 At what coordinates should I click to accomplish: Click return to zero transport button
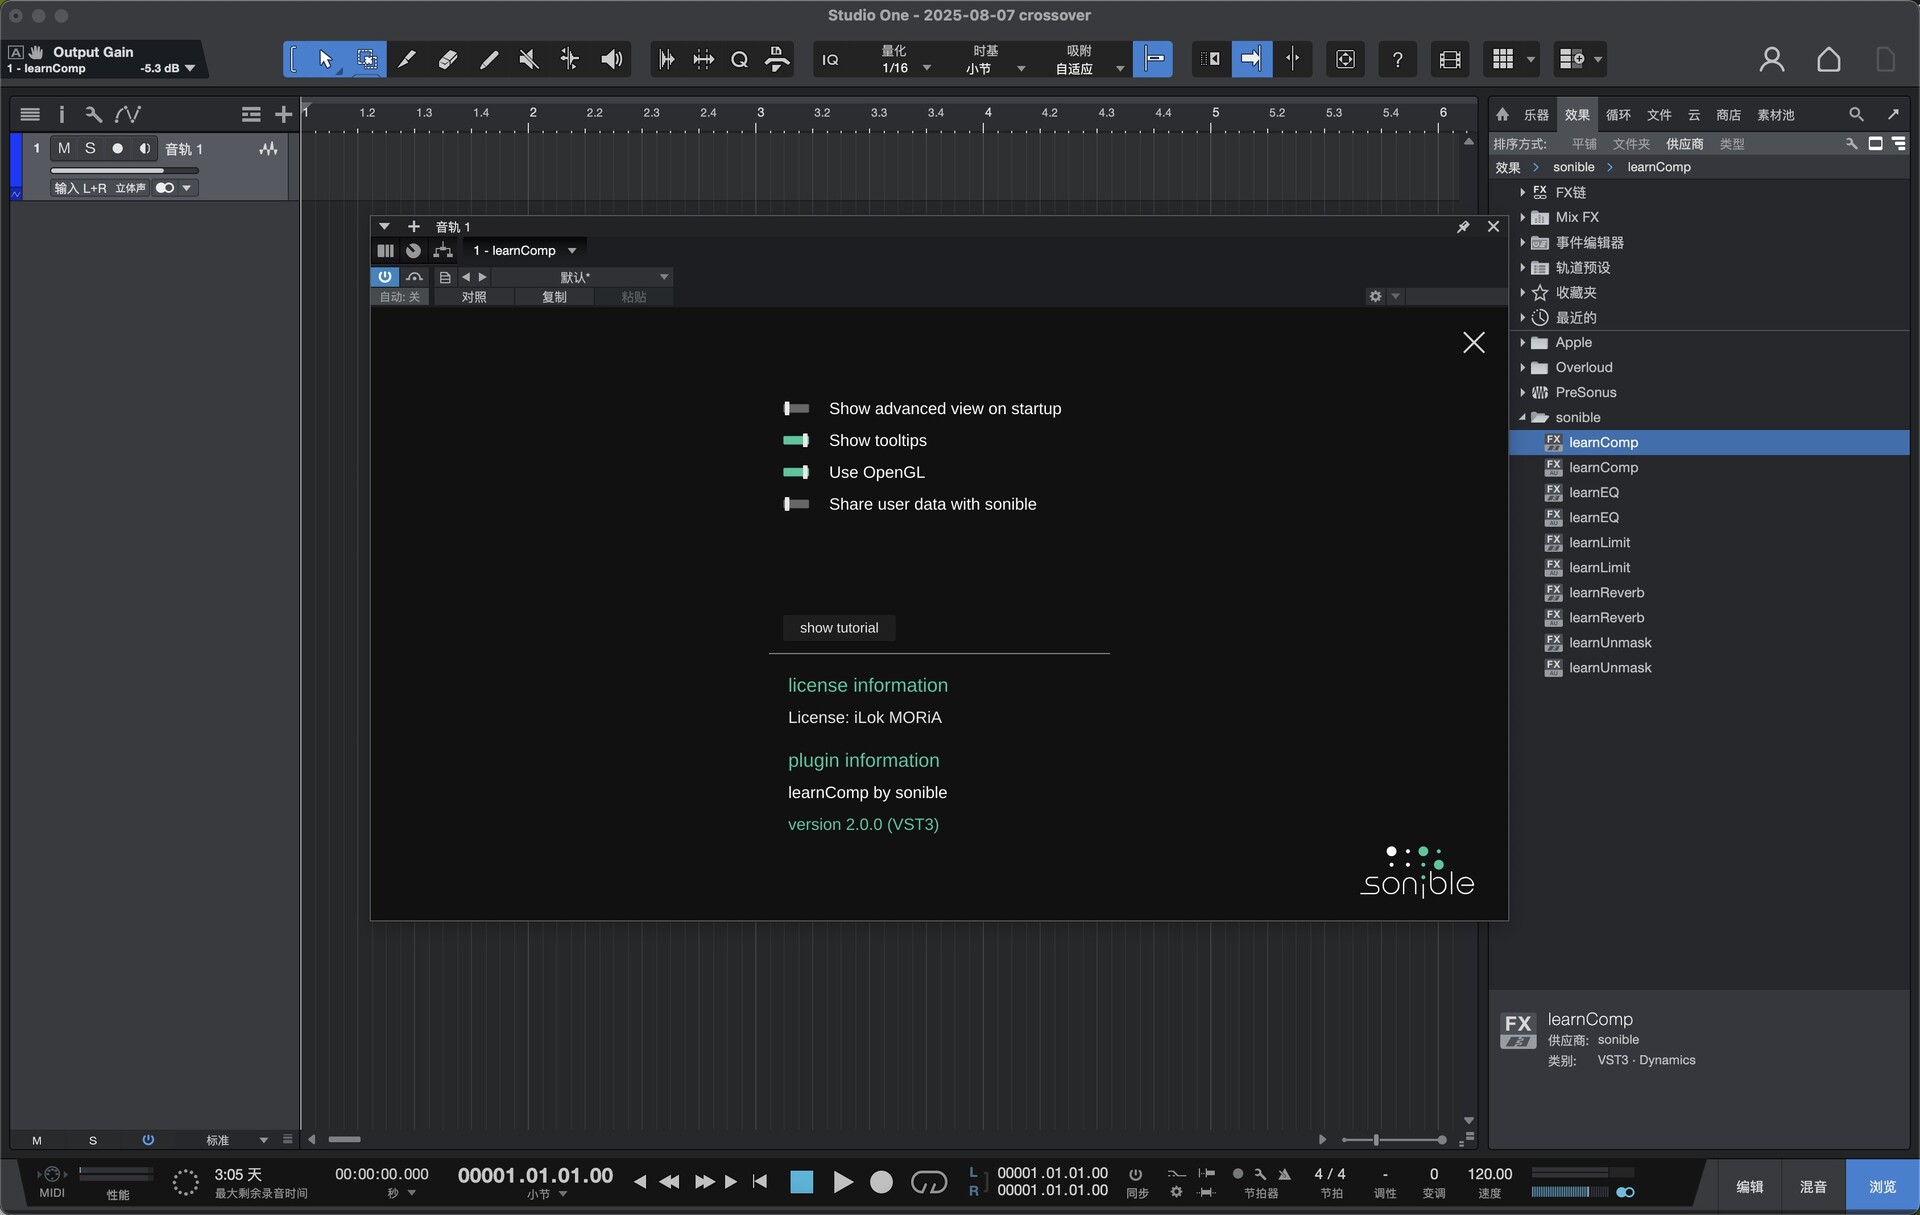pyautogui.click(x=759, y=1182)
